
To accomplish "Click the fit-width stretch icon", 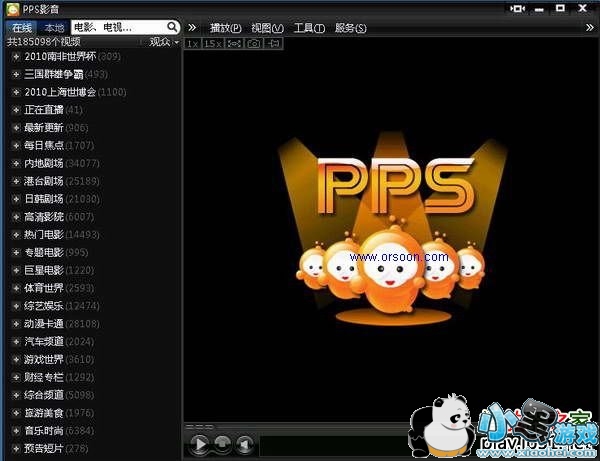I will [x=234, y=44].
